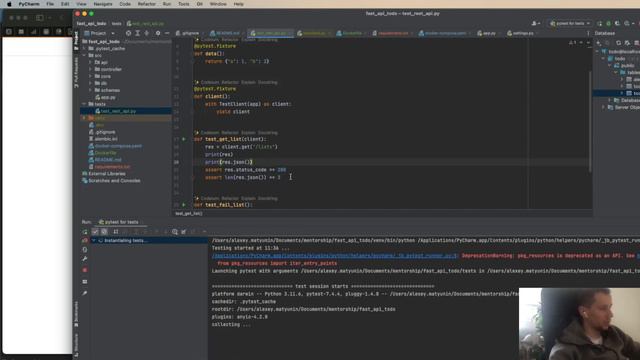Collapse all icon in Project panel header
The height and width of the screenshot is (360, 640).
[x=147, y=33]
